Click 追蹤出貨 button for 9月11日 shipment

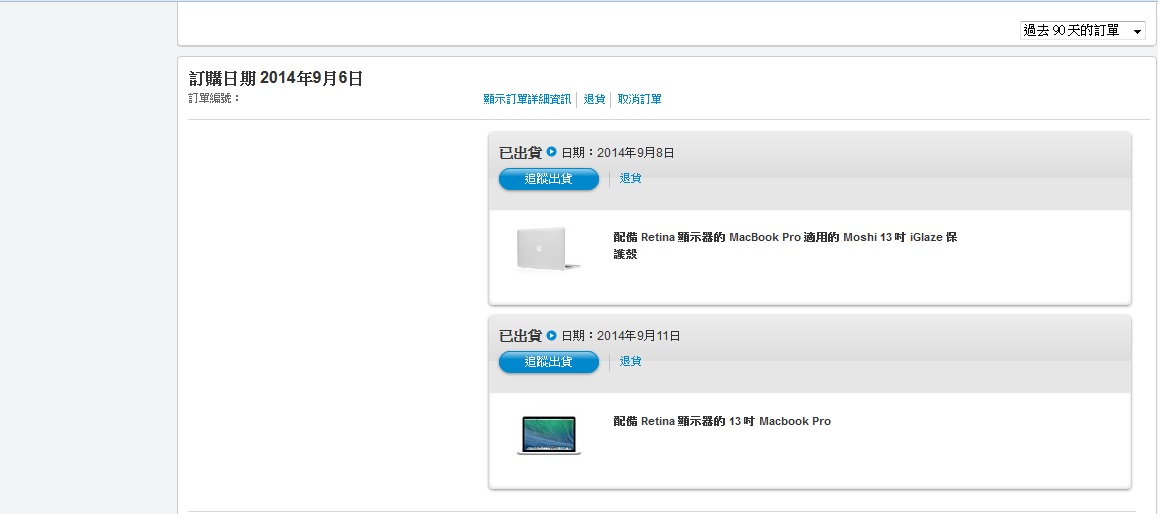[549, 362]
